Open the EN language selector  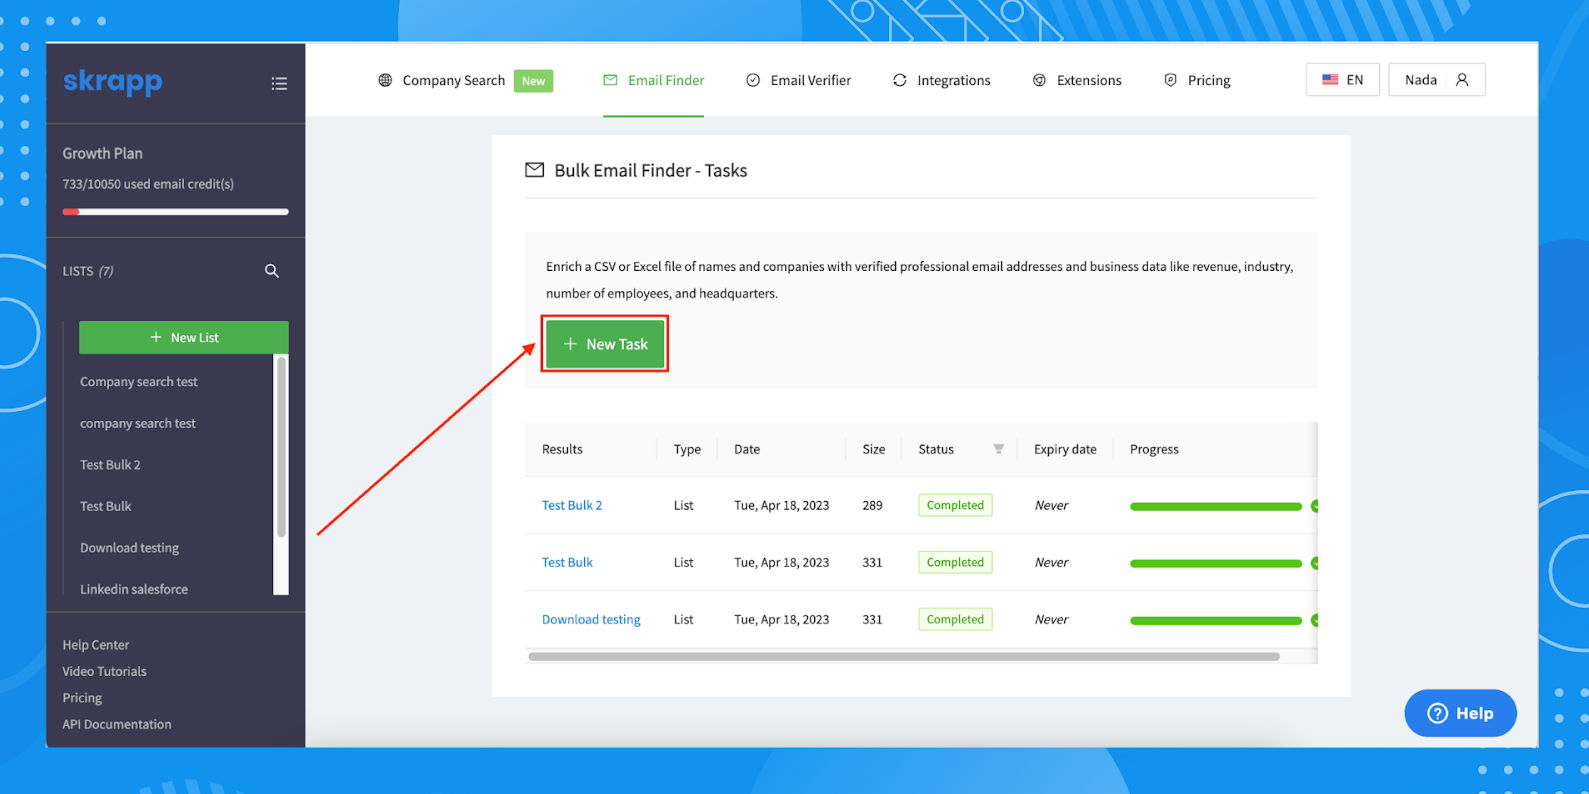[1343, 80]
